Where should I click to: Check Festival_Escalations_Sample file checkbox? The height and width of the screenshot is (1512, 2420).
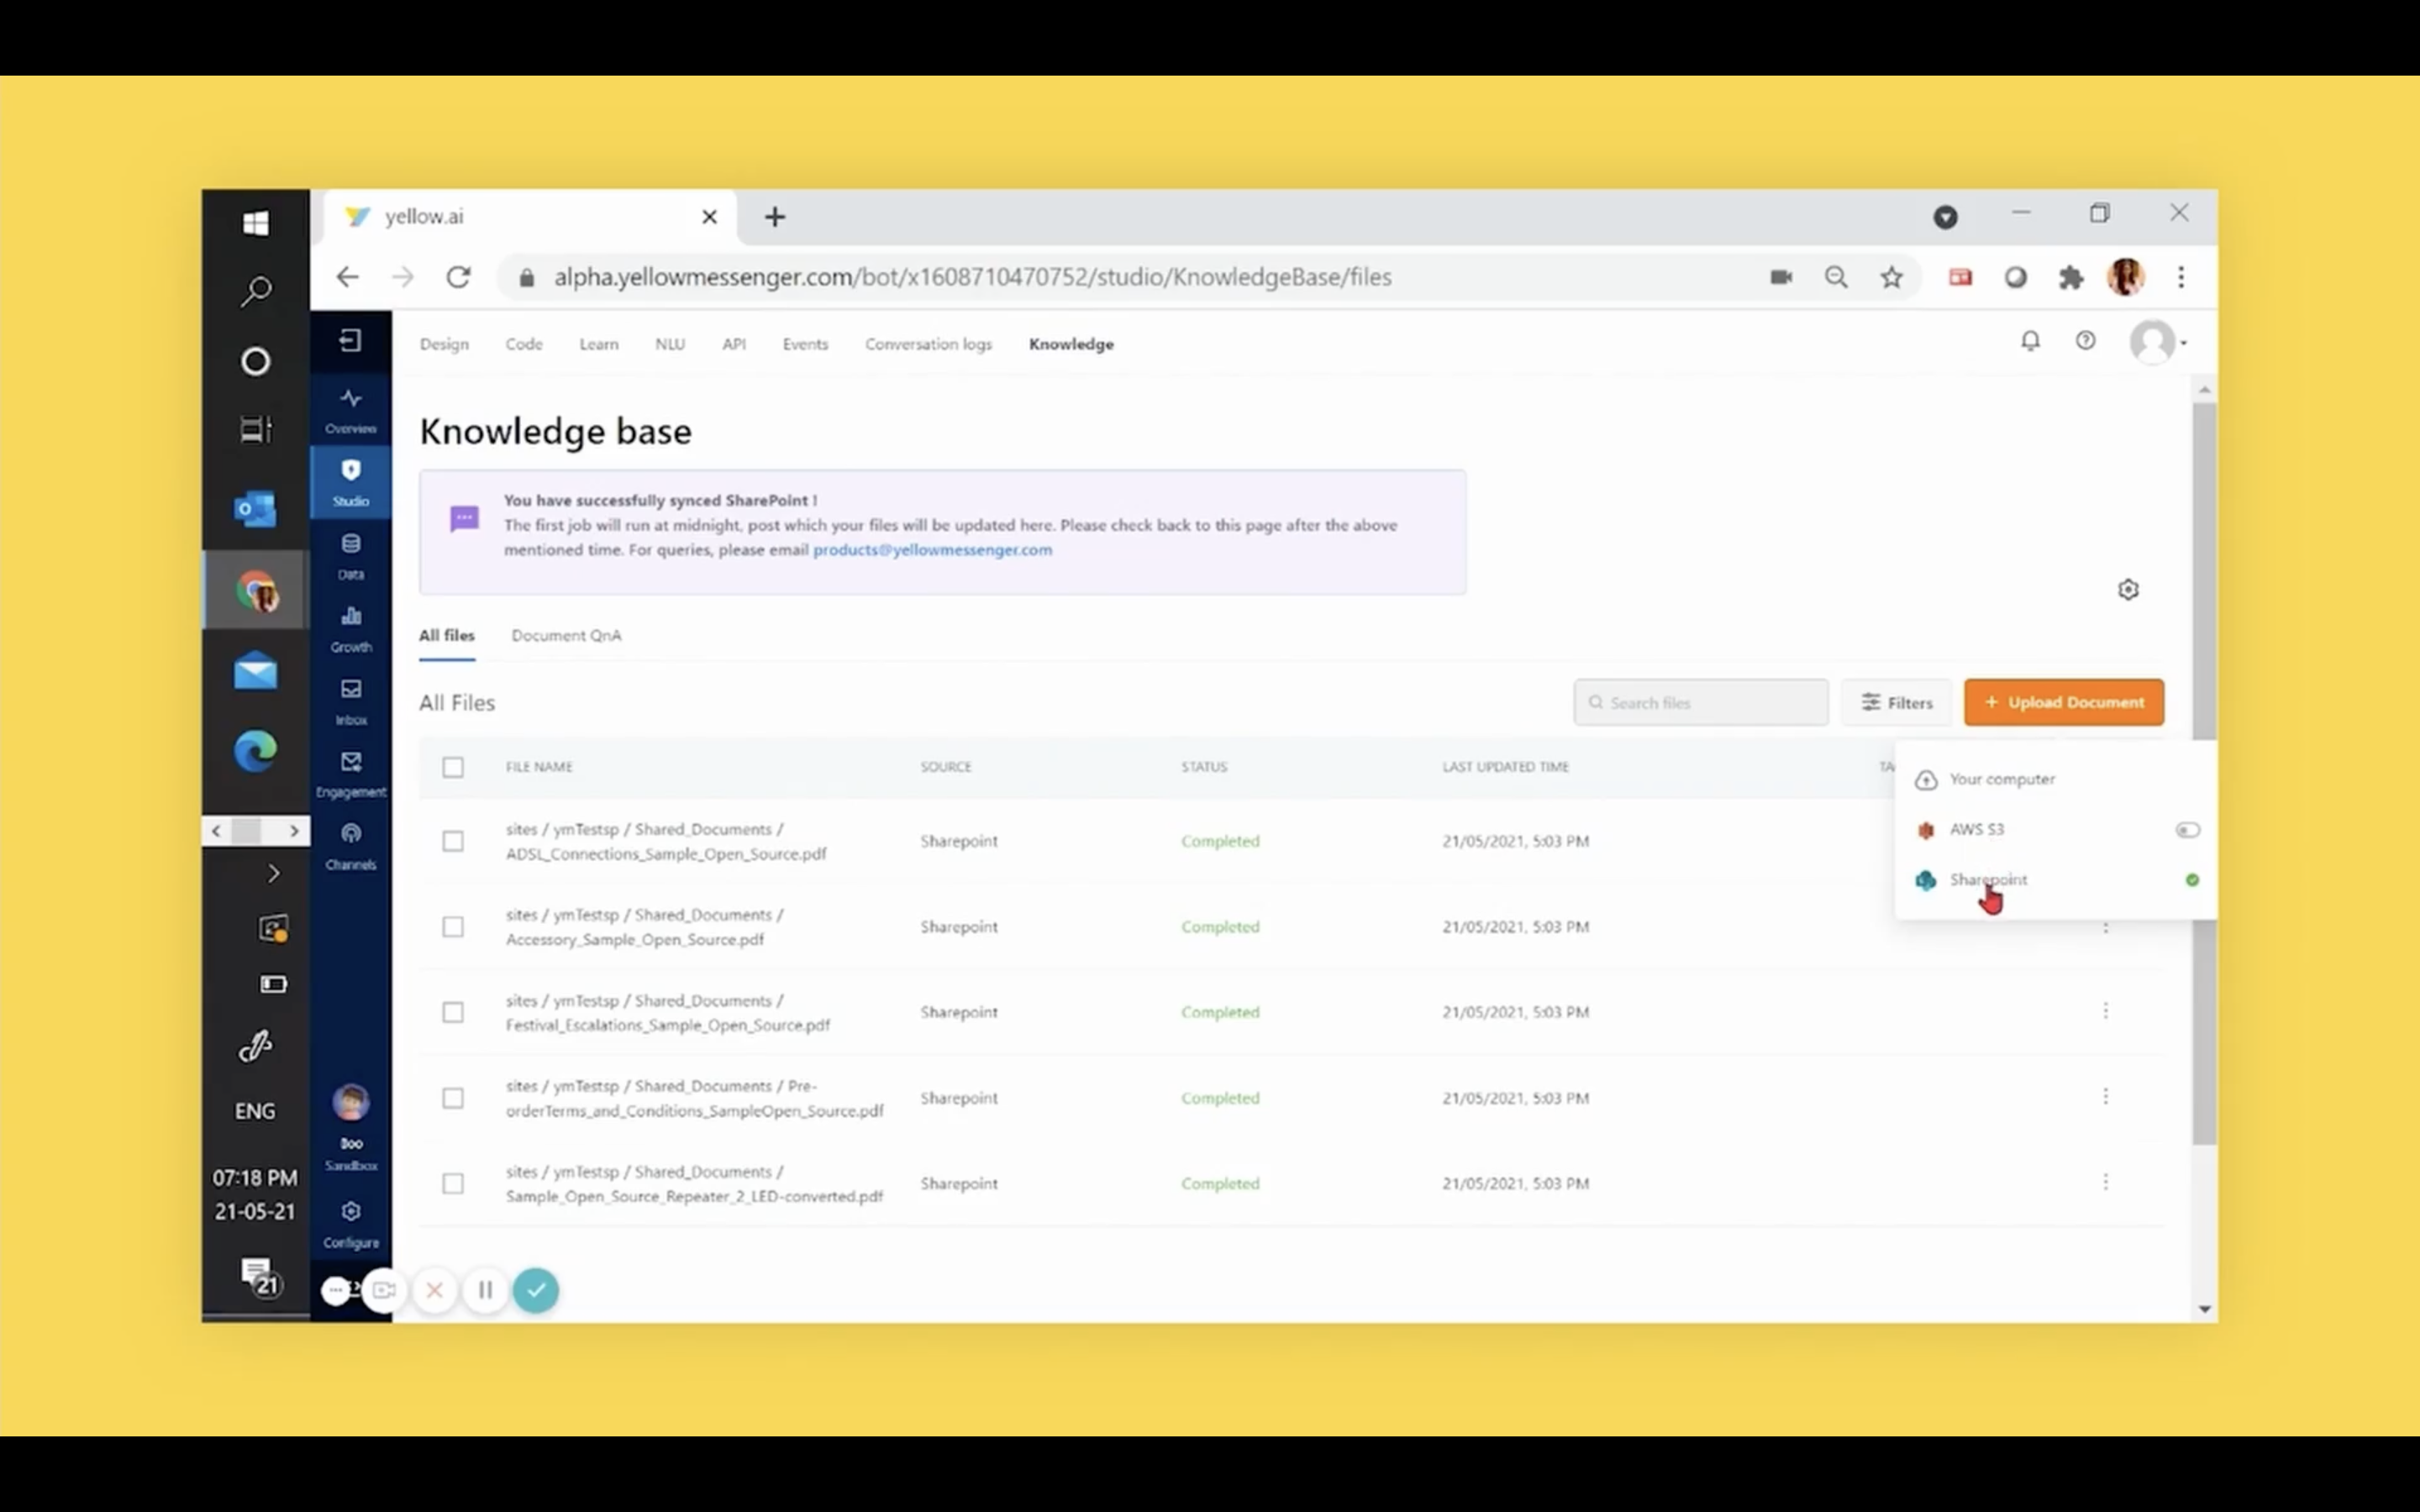pos(453,1012)
